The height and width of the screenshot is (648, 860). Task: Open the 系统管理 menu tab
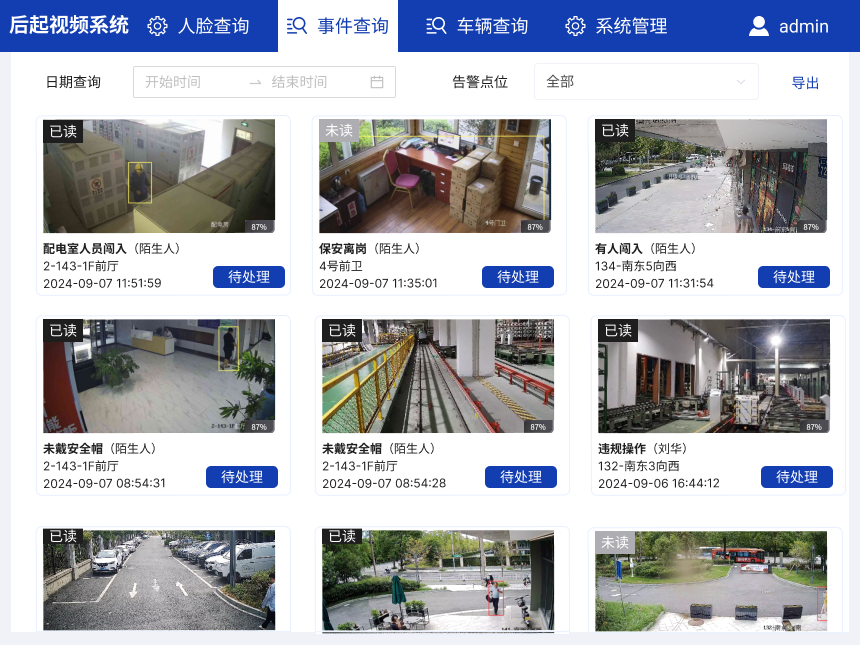(x=616, y=26)
